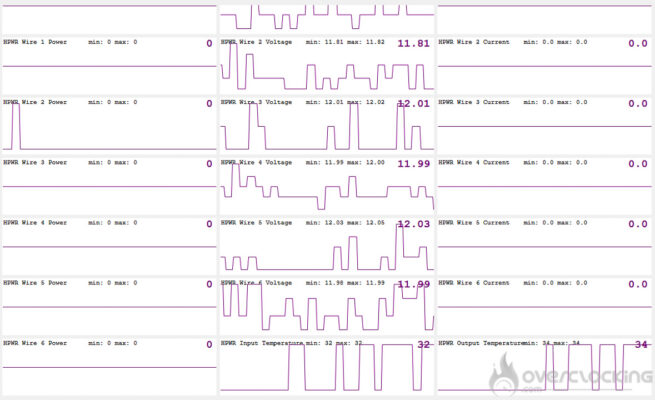Click the "HPWR Wire 6 Power" label
655x400 pixels.
point(35,343)
